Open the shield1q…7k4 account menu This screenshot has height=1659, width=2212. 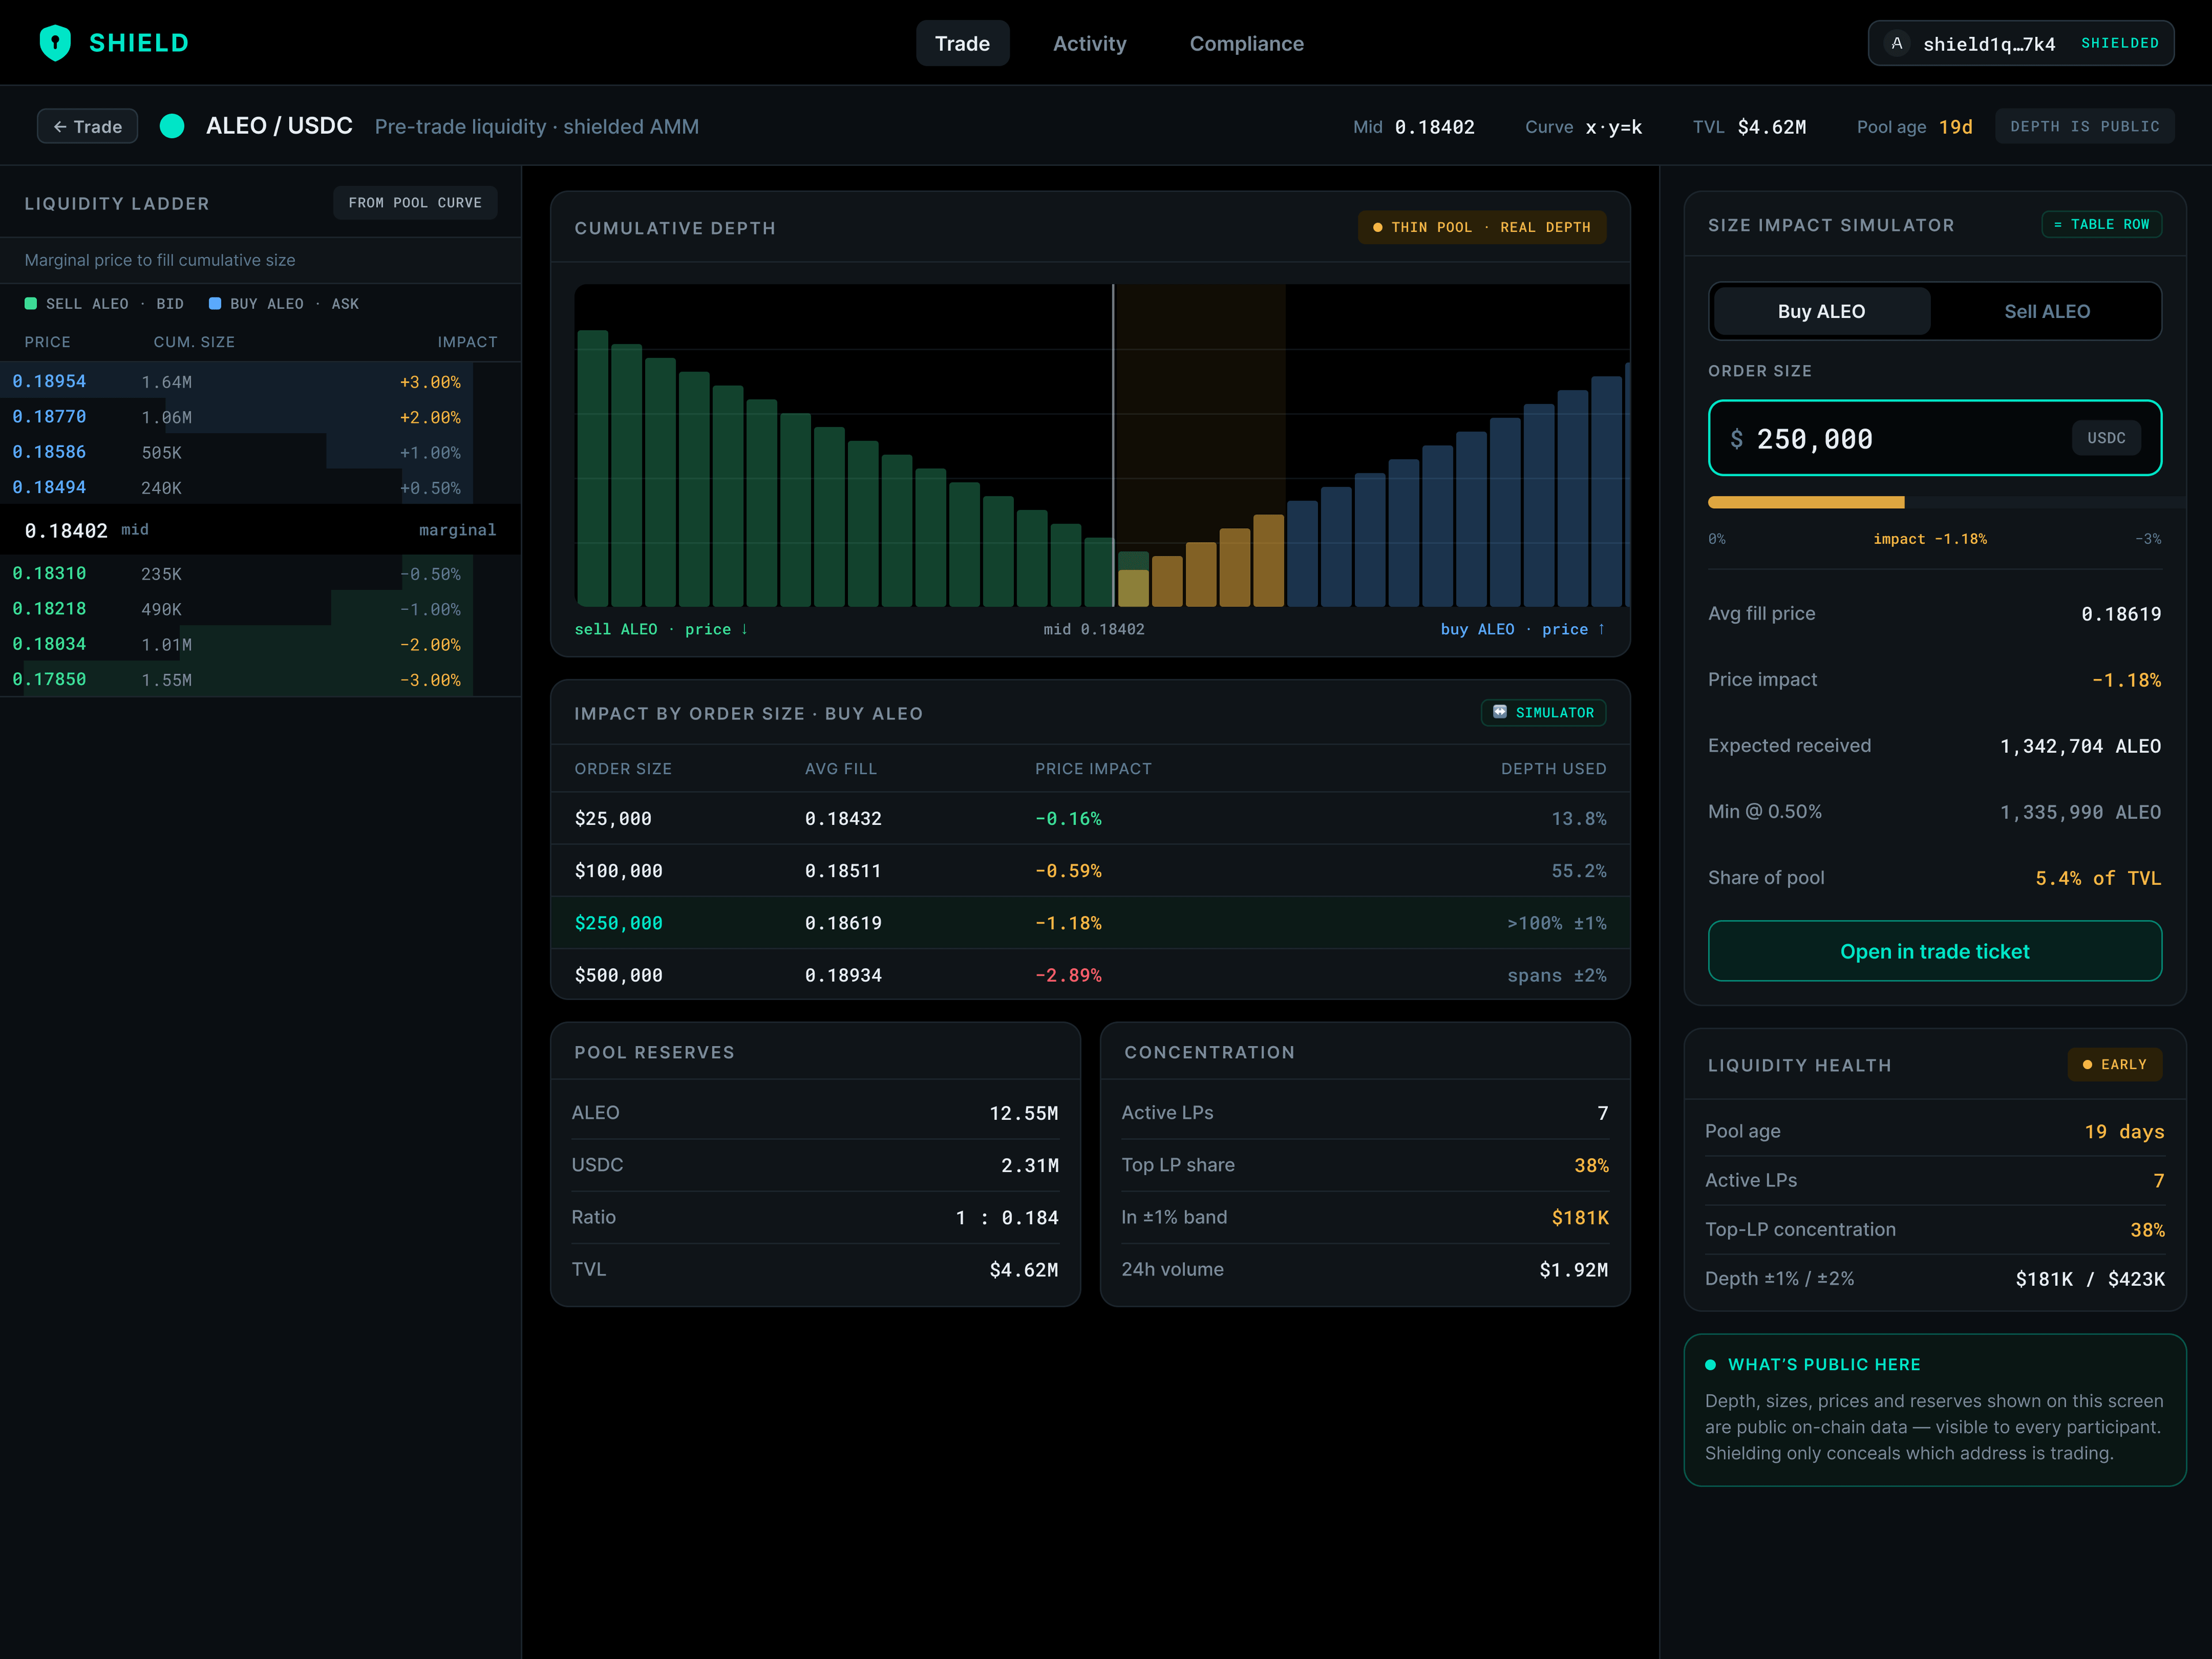click(2020, 43)
